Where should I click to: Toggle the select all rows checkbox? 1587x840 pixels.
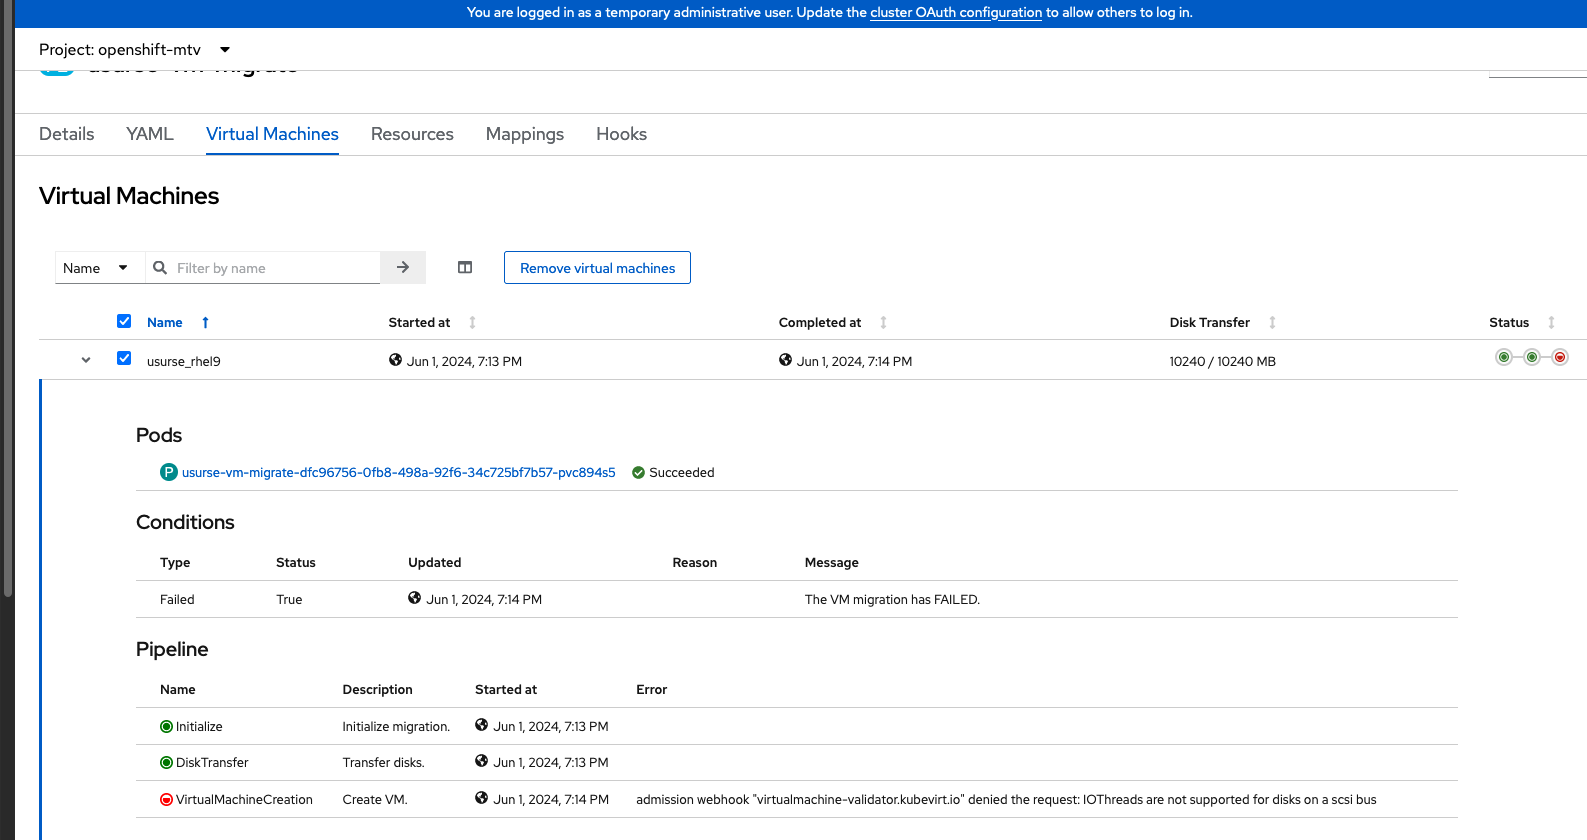124,322
